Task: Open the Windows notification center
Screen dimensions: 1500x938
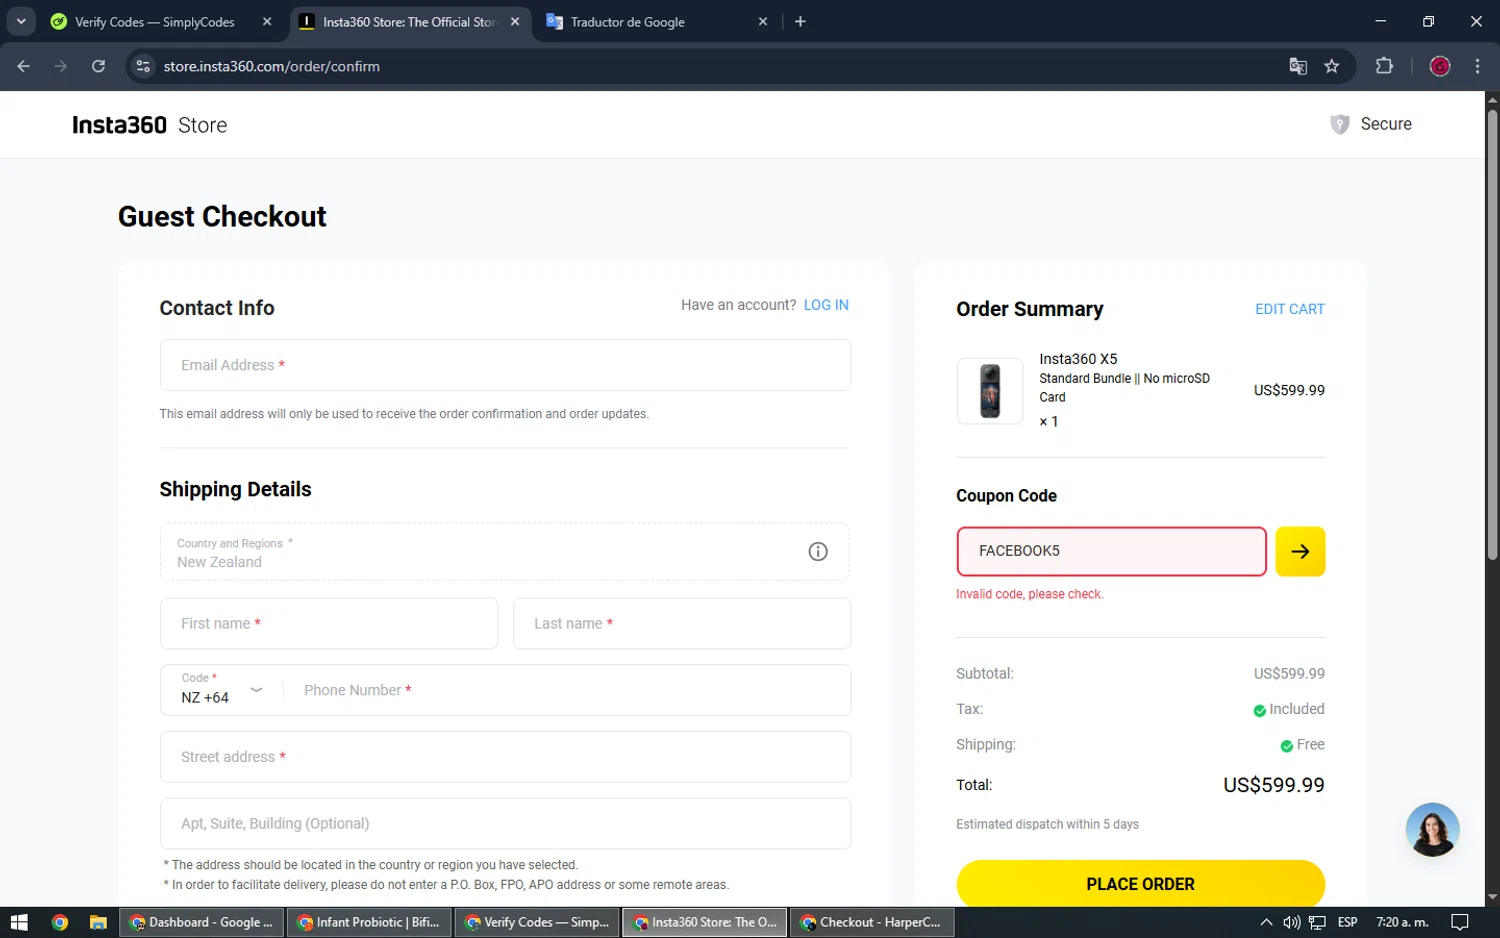Action: pyautogui.click(x=1460, y=922)
